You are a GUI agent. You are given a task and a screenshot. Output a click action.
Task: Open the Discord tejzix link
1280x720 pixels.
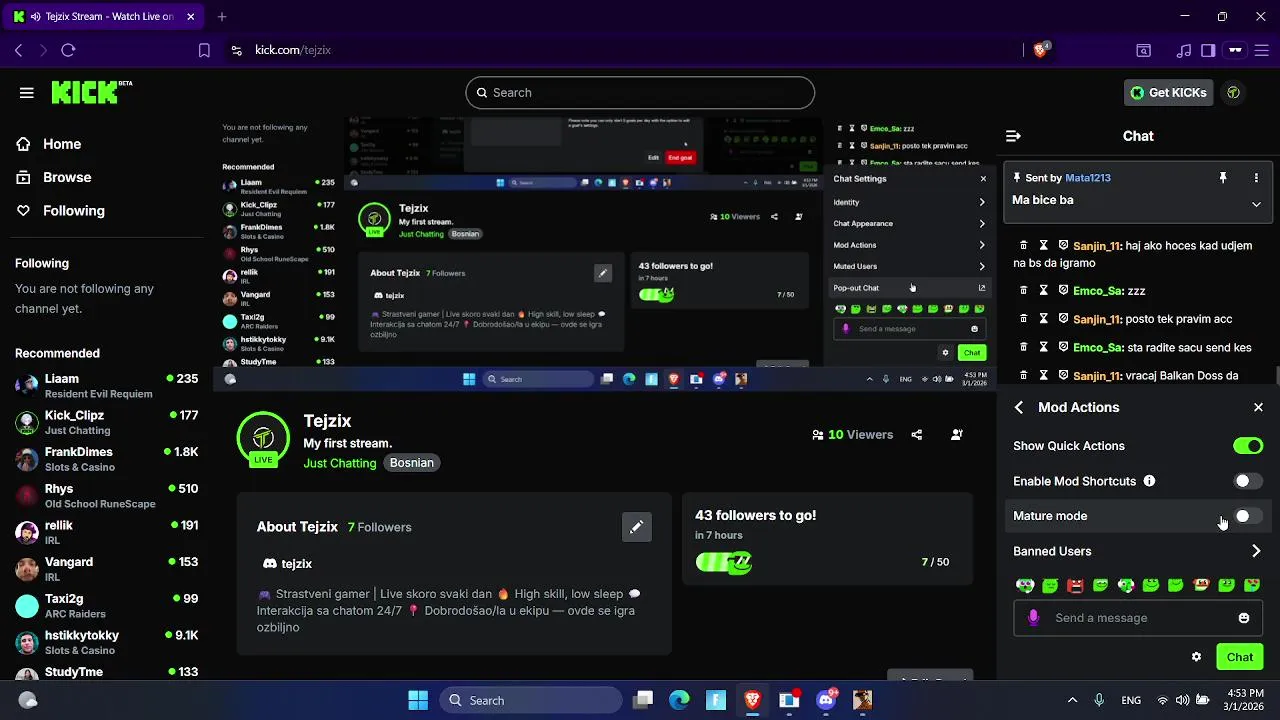287,564
